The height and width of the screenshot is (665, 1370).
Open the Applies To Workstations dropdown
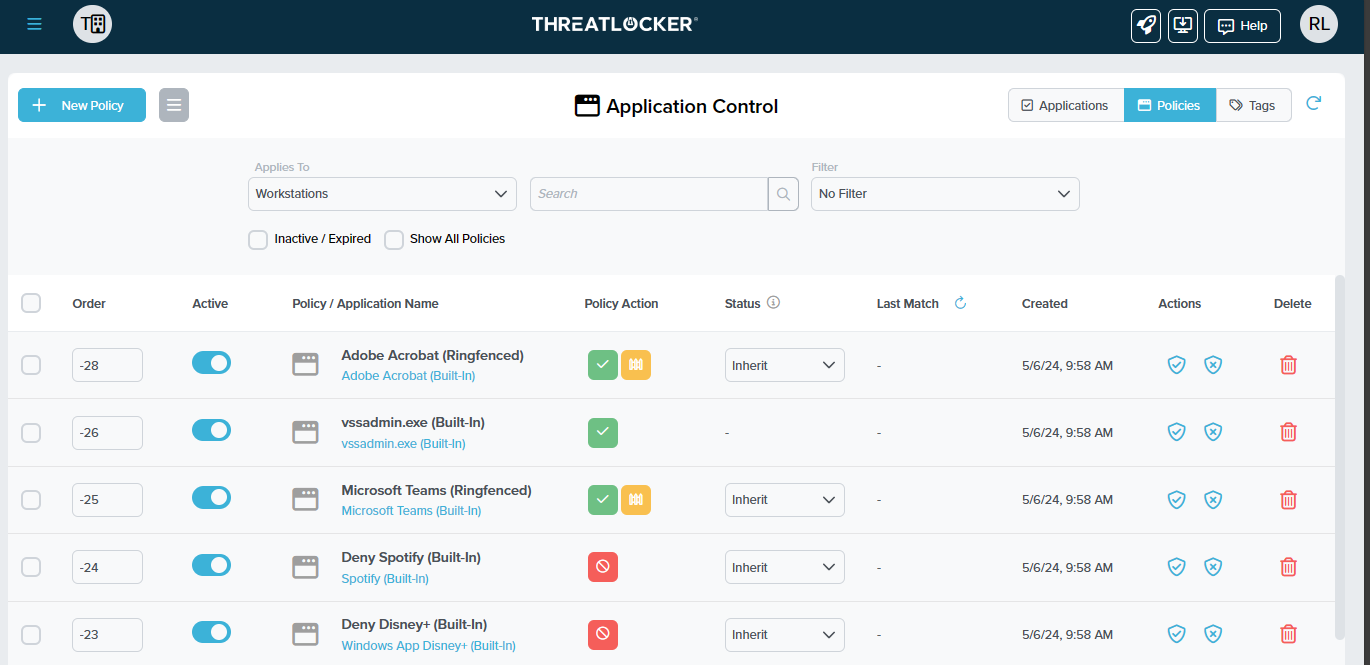point(382,194)
